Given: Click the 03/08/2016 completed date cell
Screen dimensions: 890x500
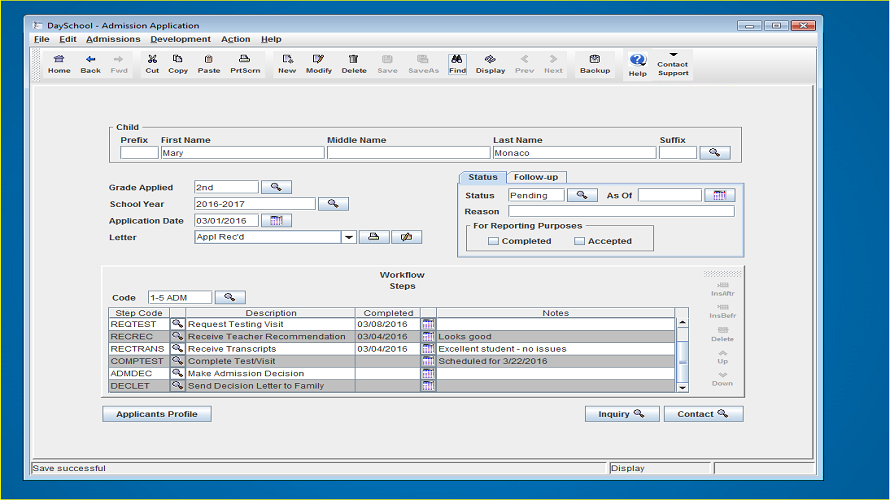Looking at the screenshot, I should click(x=388, y=324).
